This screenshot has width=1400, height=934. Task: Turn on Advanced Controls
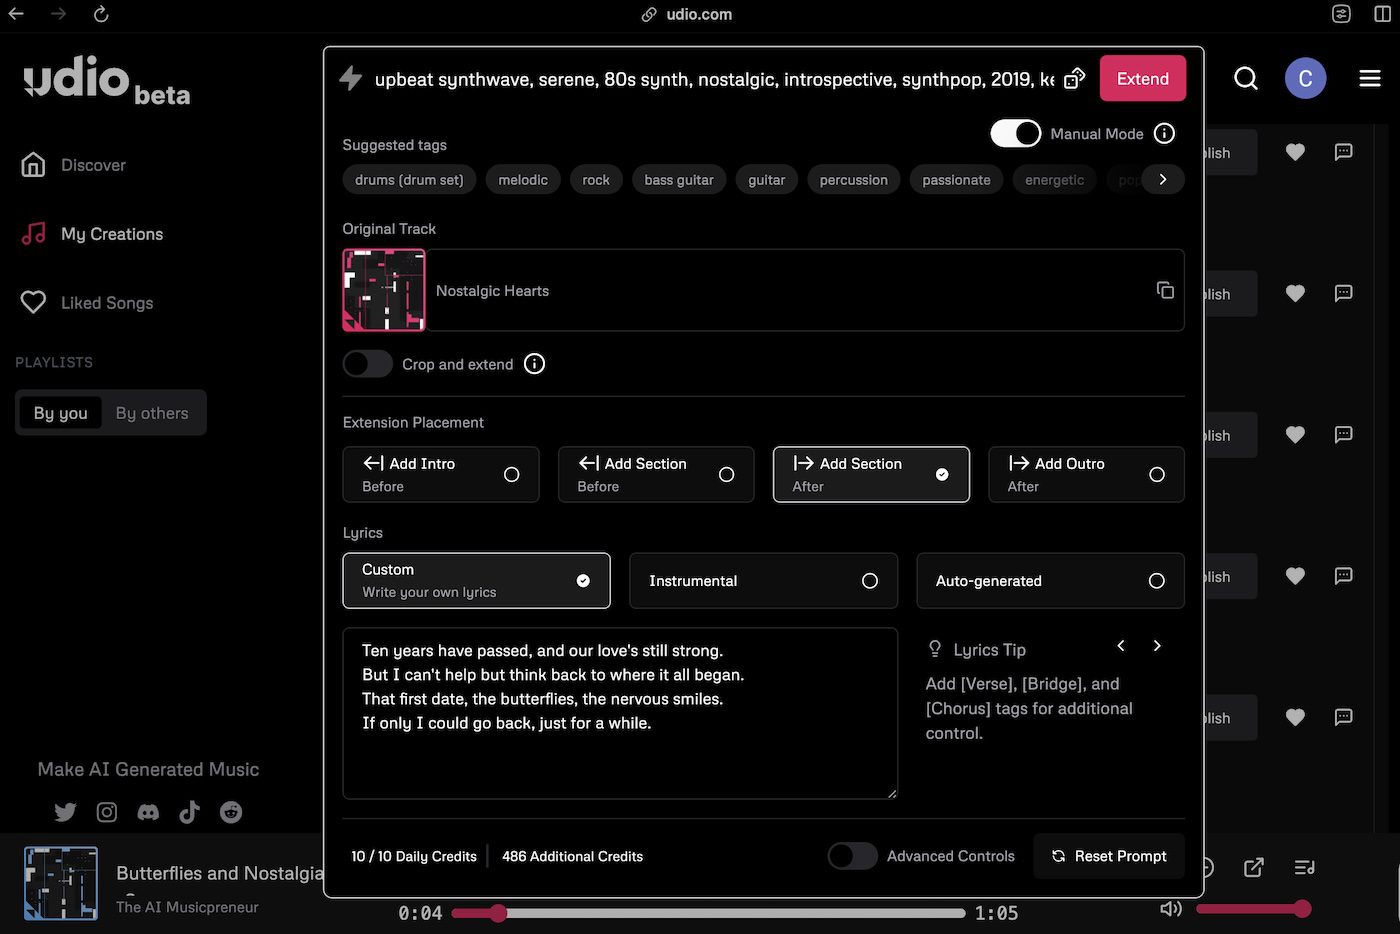(x=852, y=856)
